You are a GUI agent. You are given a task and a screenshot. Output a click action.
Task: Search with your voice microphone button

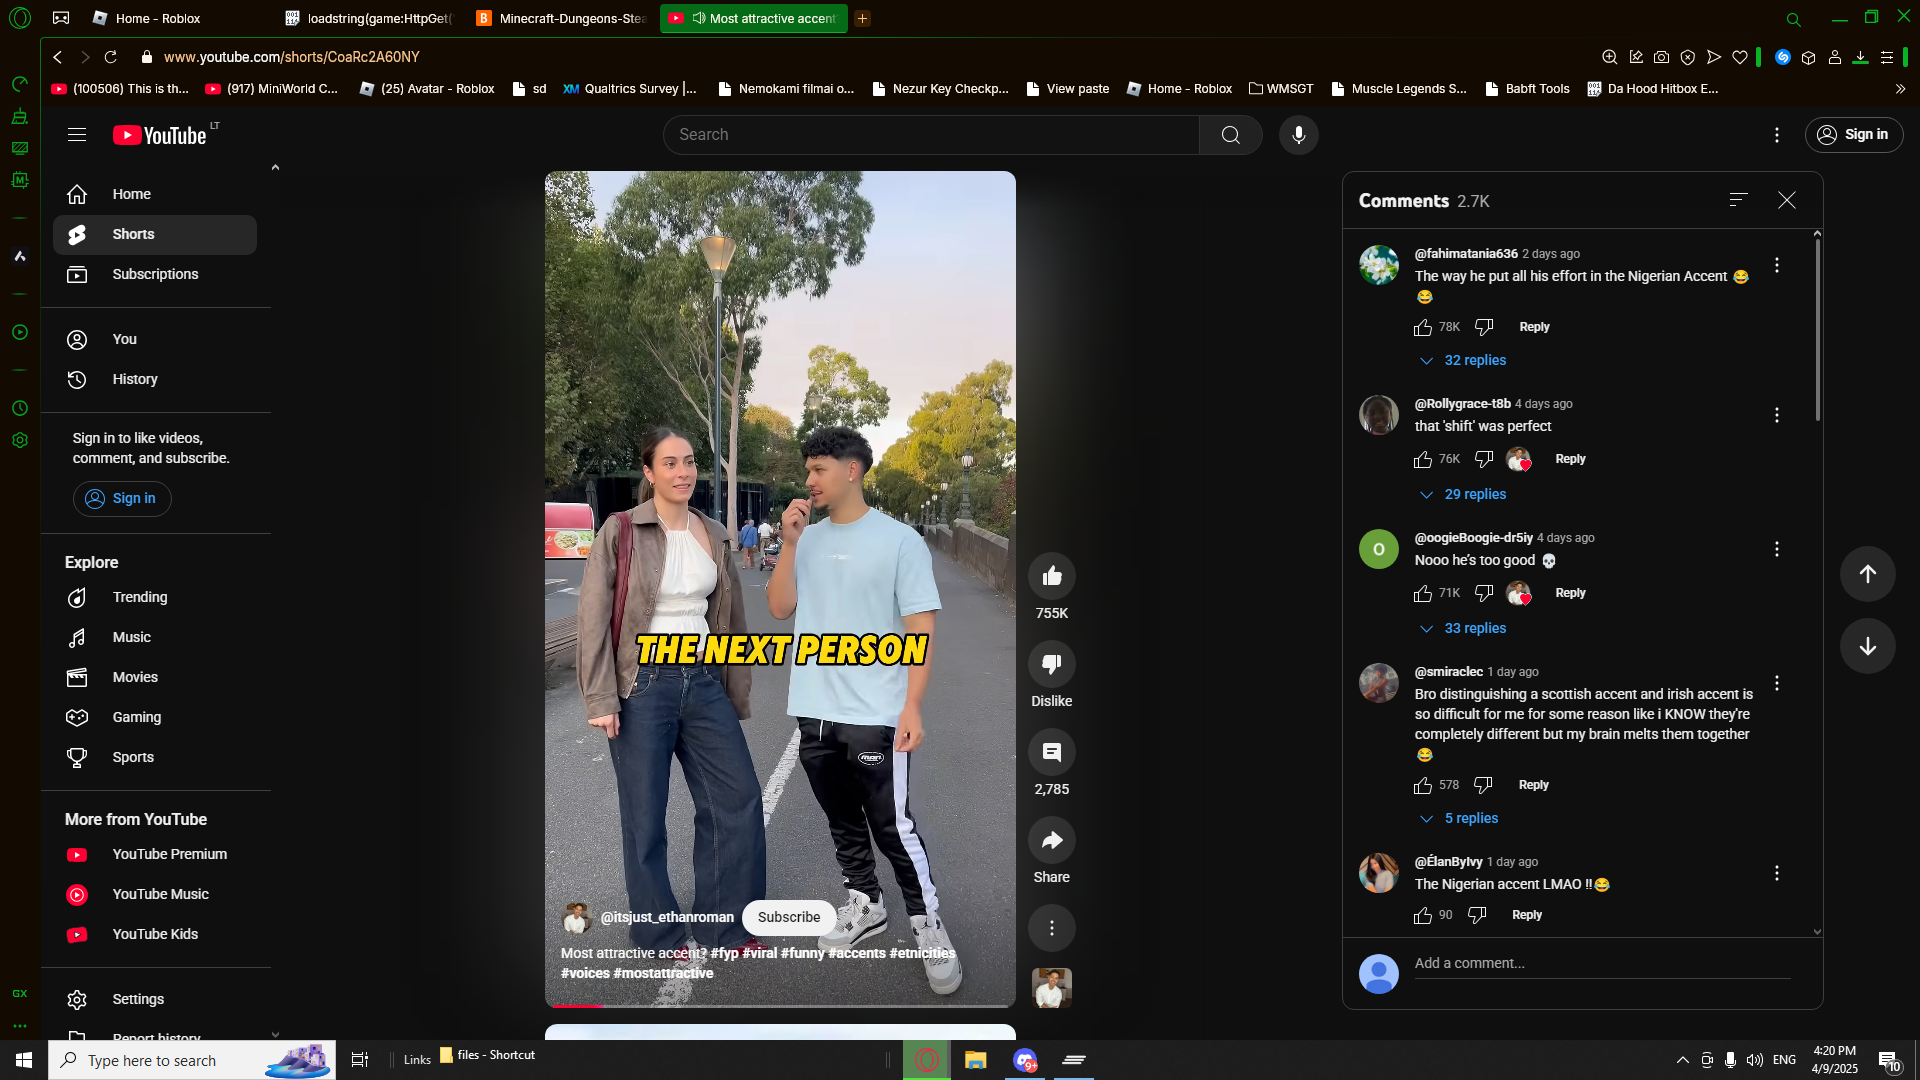(1298, 135)
